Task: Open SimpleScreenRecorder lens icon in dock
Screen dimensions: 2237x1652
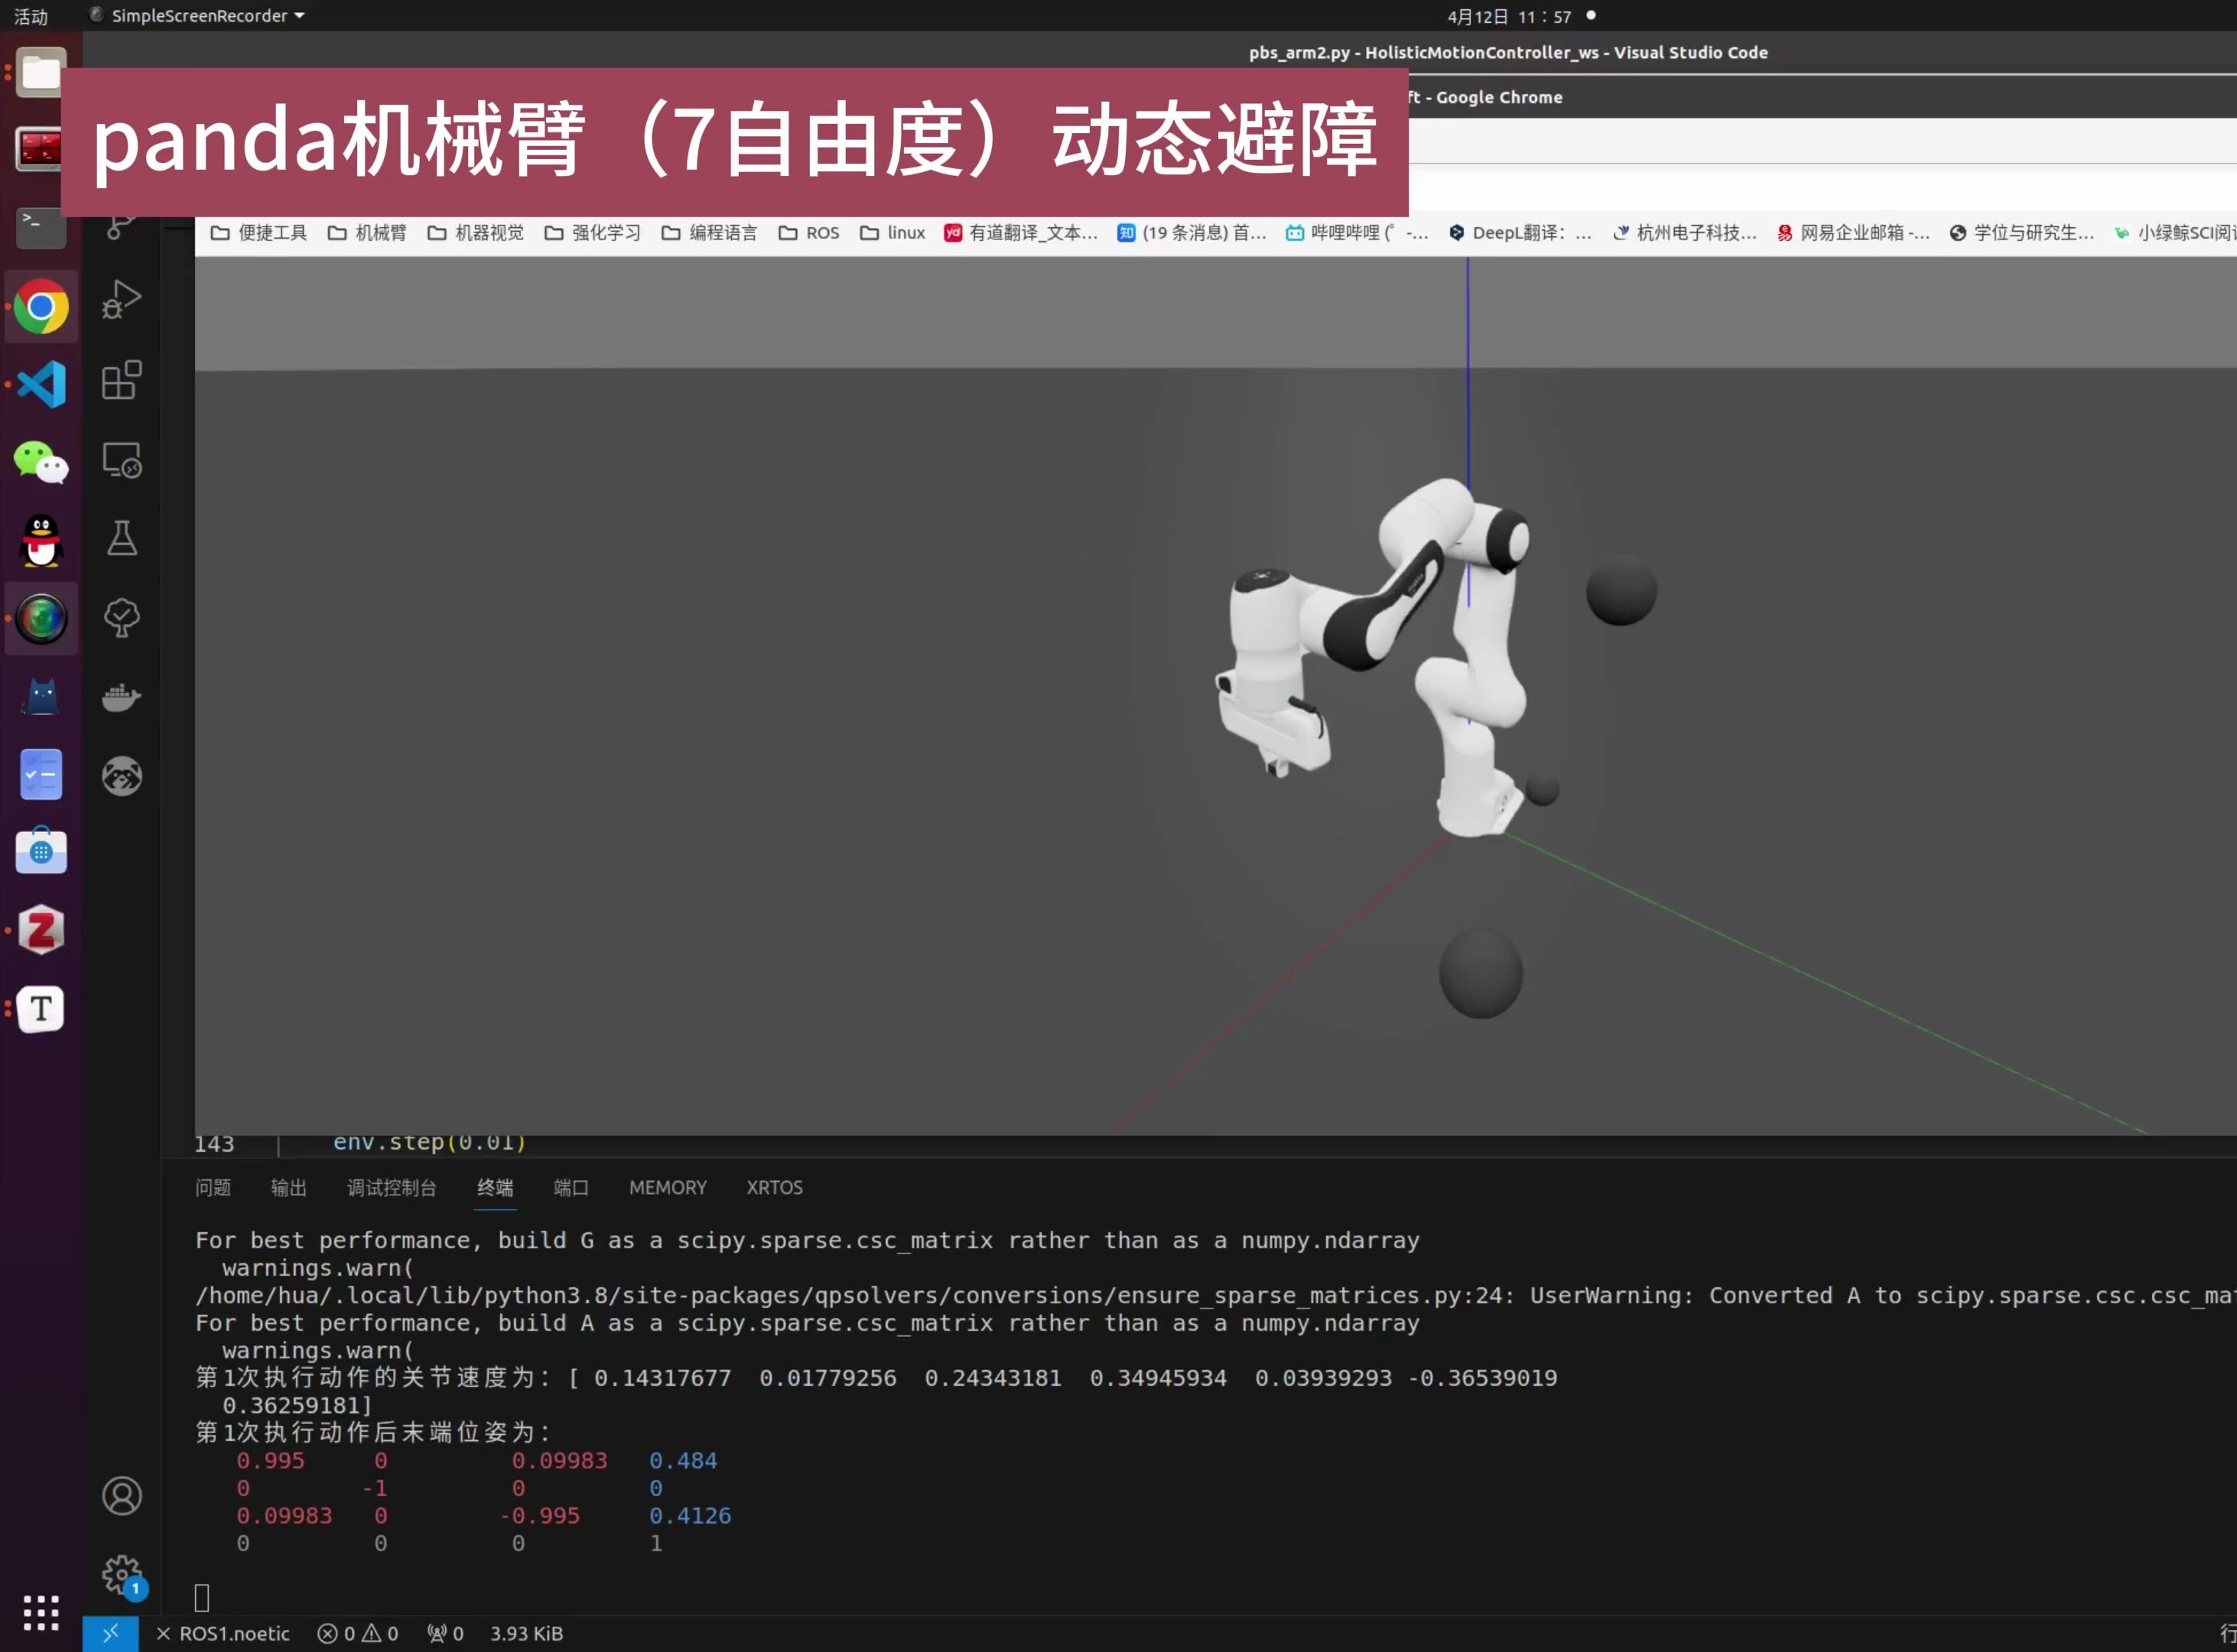Action: click(41, 619)
